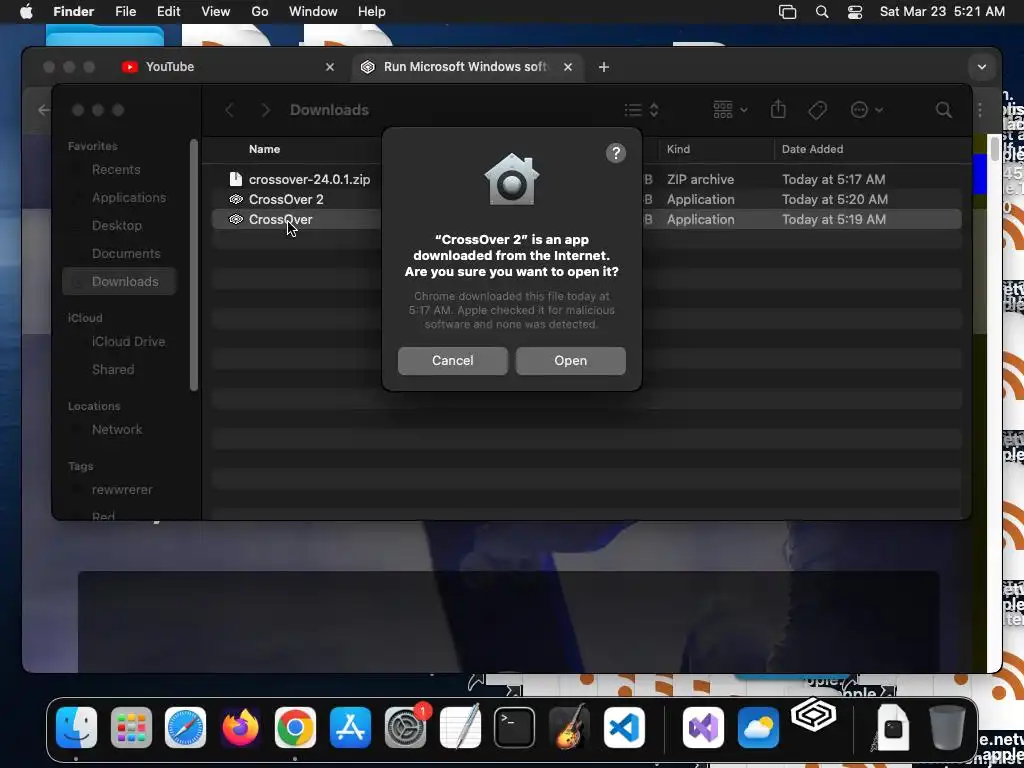Launch GarageBand from the Dock
This screenshot has width=1024, height=768.
[x=569, y=727]
